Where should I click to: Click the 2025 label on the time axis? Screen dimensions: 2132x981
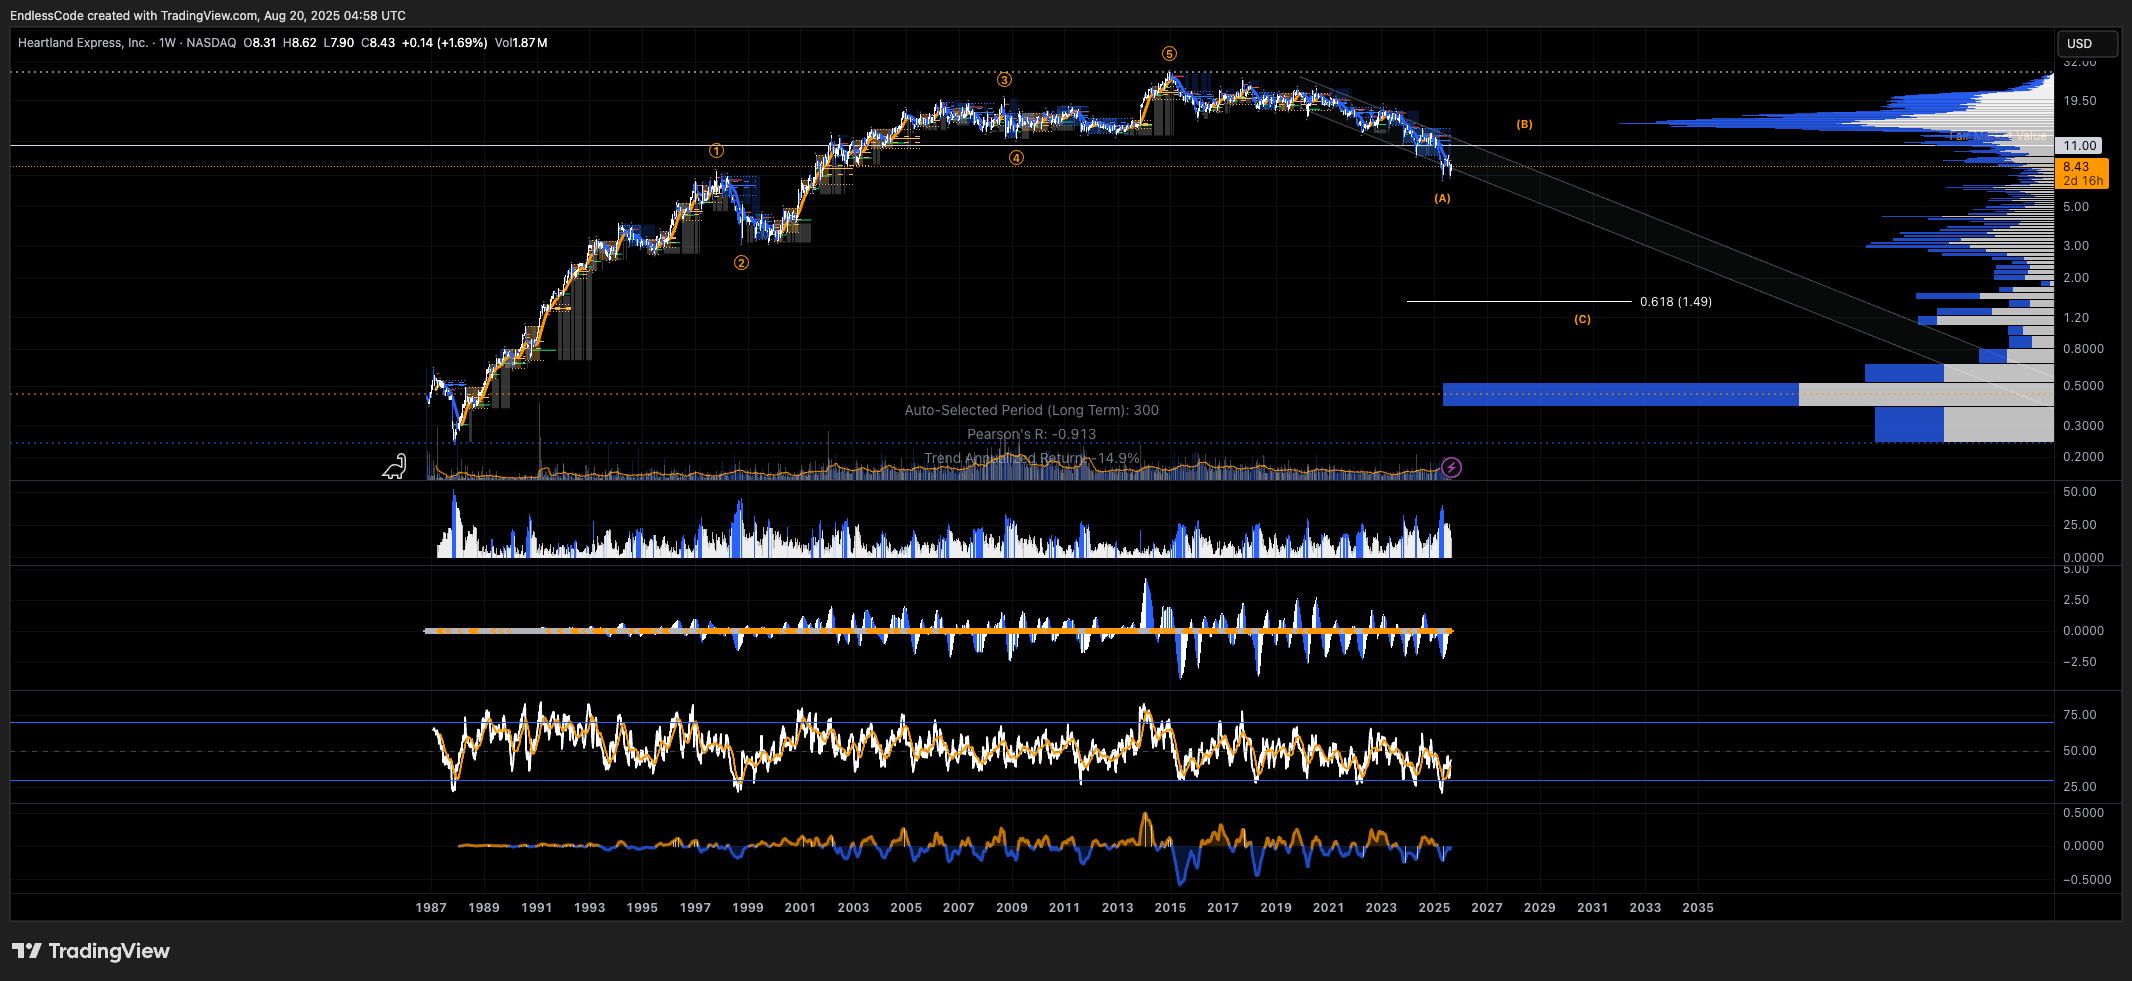coord(1434,908)
